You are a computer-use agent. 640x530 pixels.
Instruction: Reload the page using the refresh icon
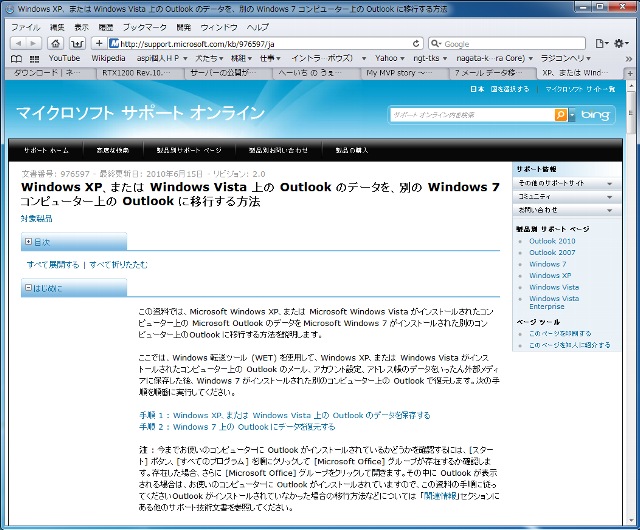[x=416, y=44]
